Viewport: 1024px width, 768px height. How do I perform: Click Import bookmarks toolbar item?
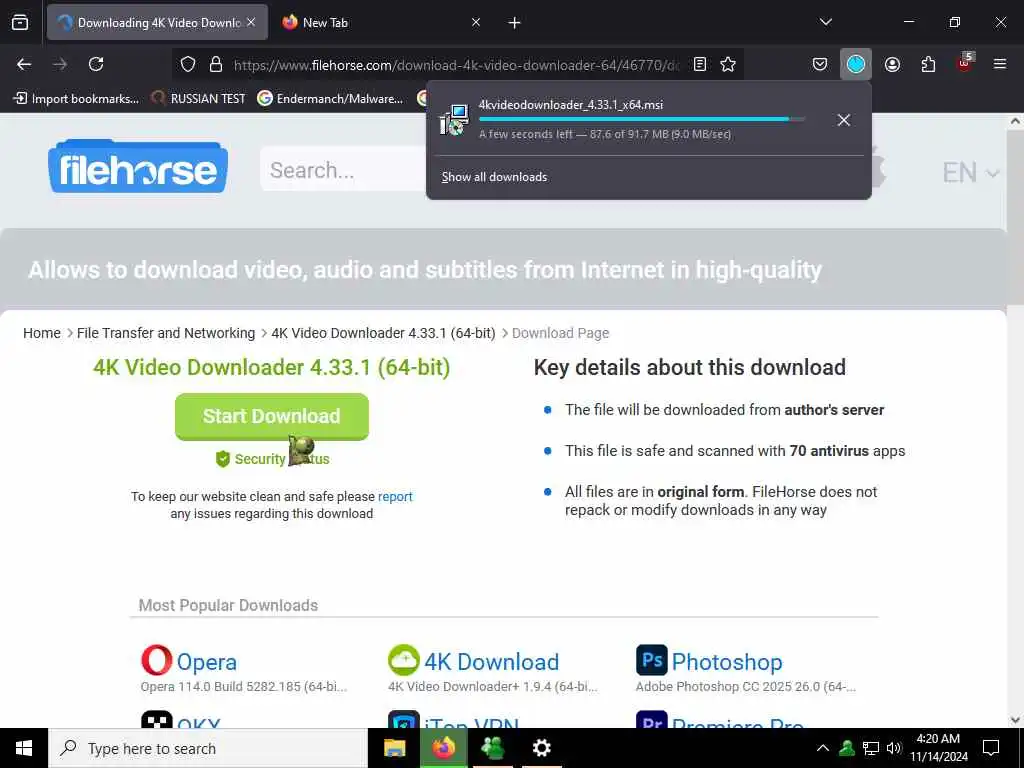click(x=76, y=99)
